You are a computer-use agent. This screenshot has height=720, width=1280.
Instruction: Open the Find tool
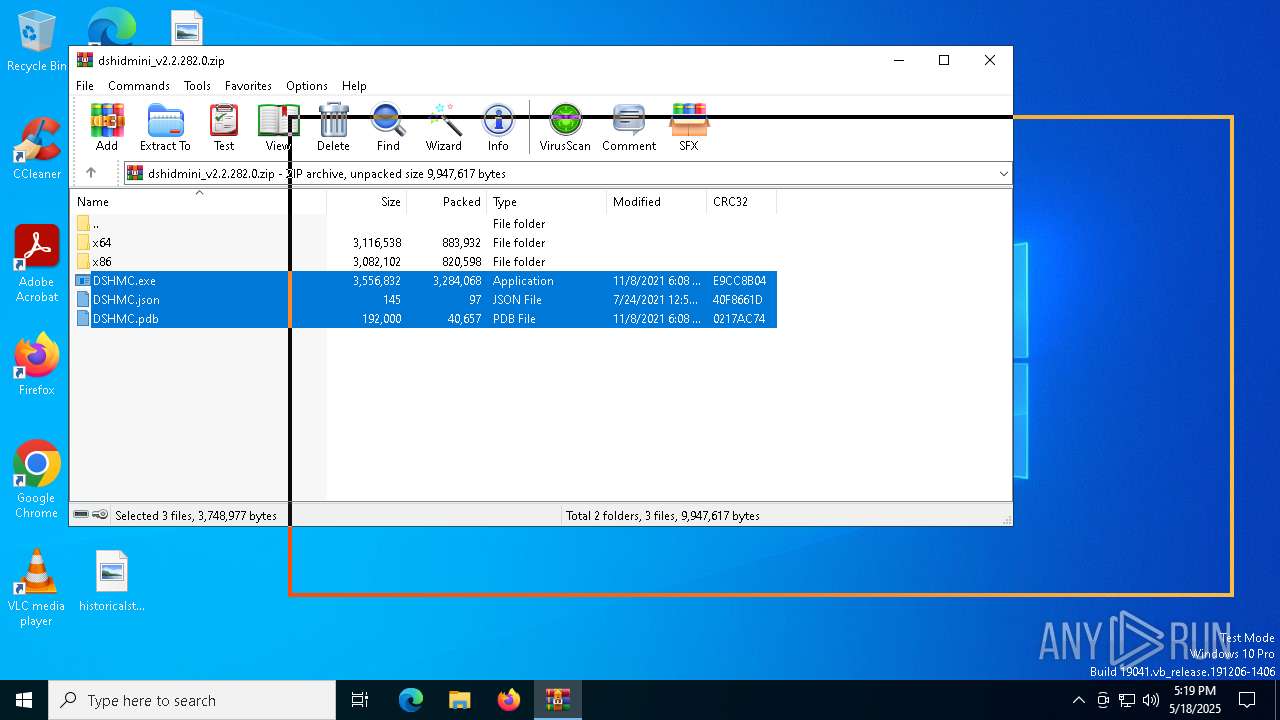(x=388, y=127)
